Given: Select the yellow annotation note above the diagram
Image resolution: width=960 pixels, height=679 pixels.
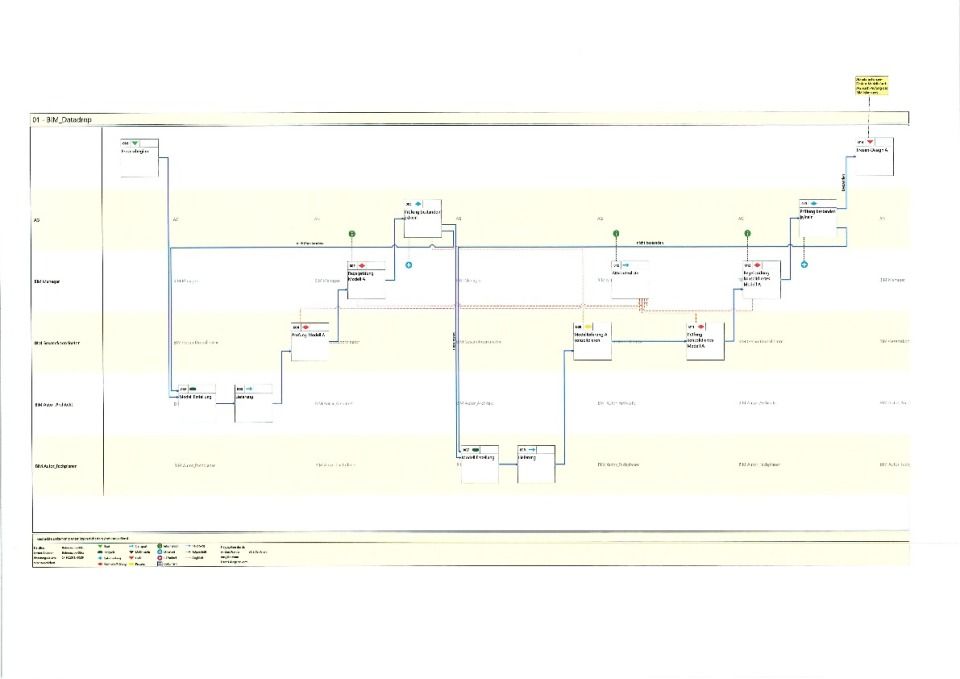Looking at the screenshot, I should coord(872,86).
